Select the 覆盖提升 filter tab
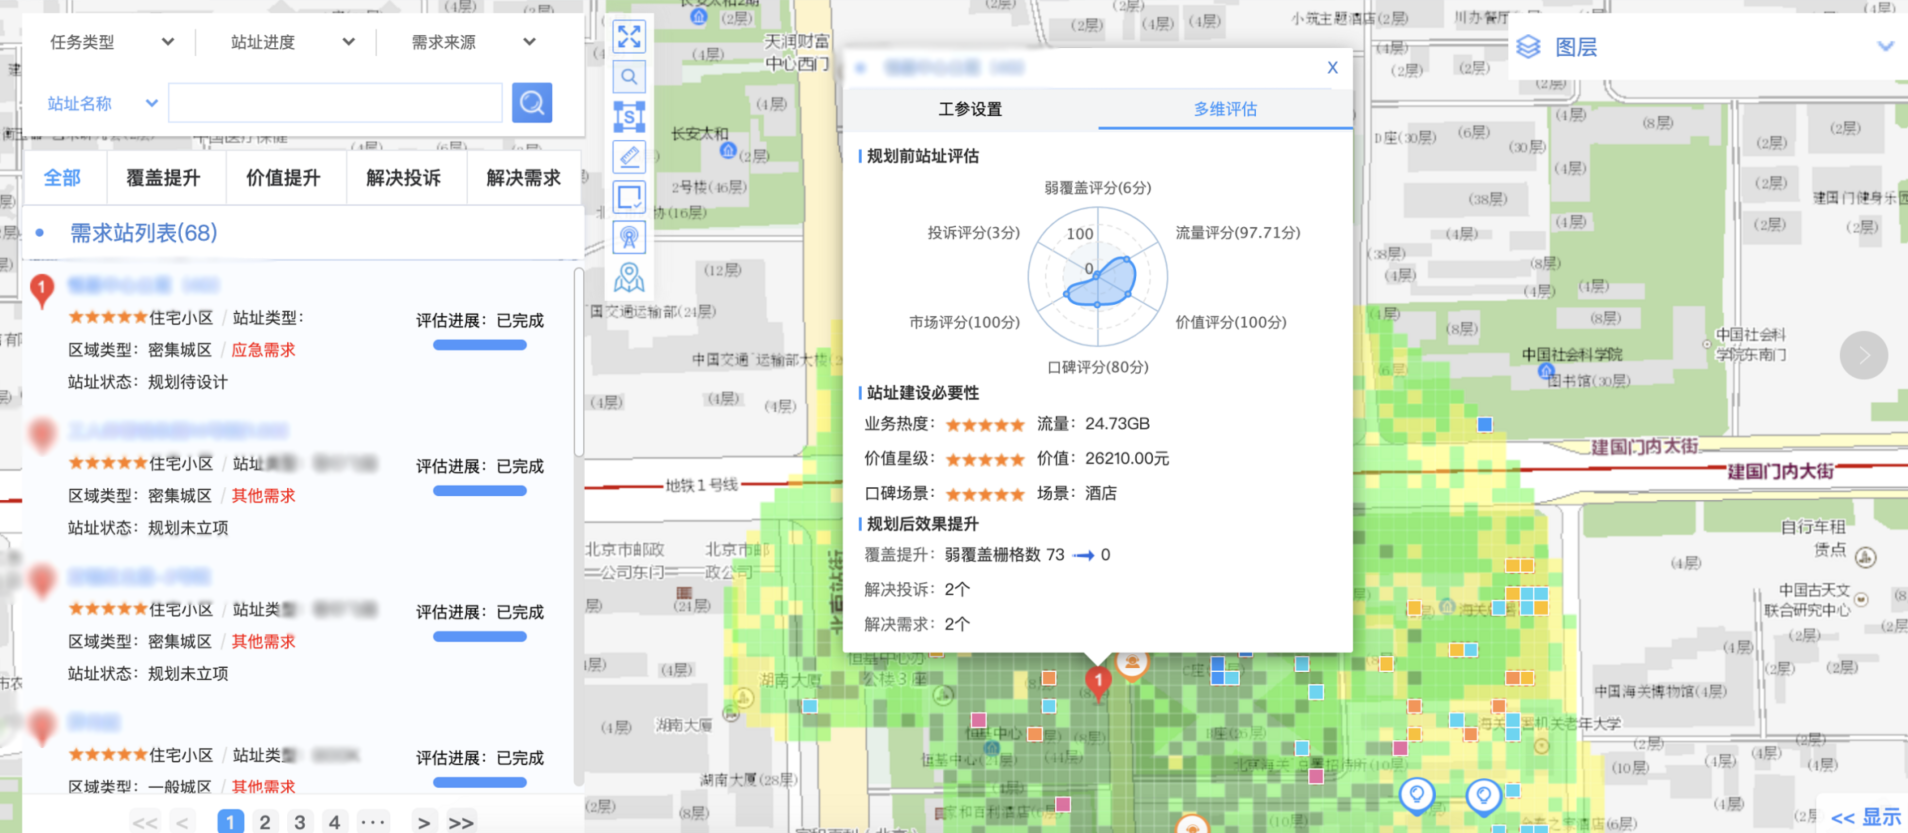This screenshot has width=1908, height=833. pyautogui.click(x=163, y=178)
